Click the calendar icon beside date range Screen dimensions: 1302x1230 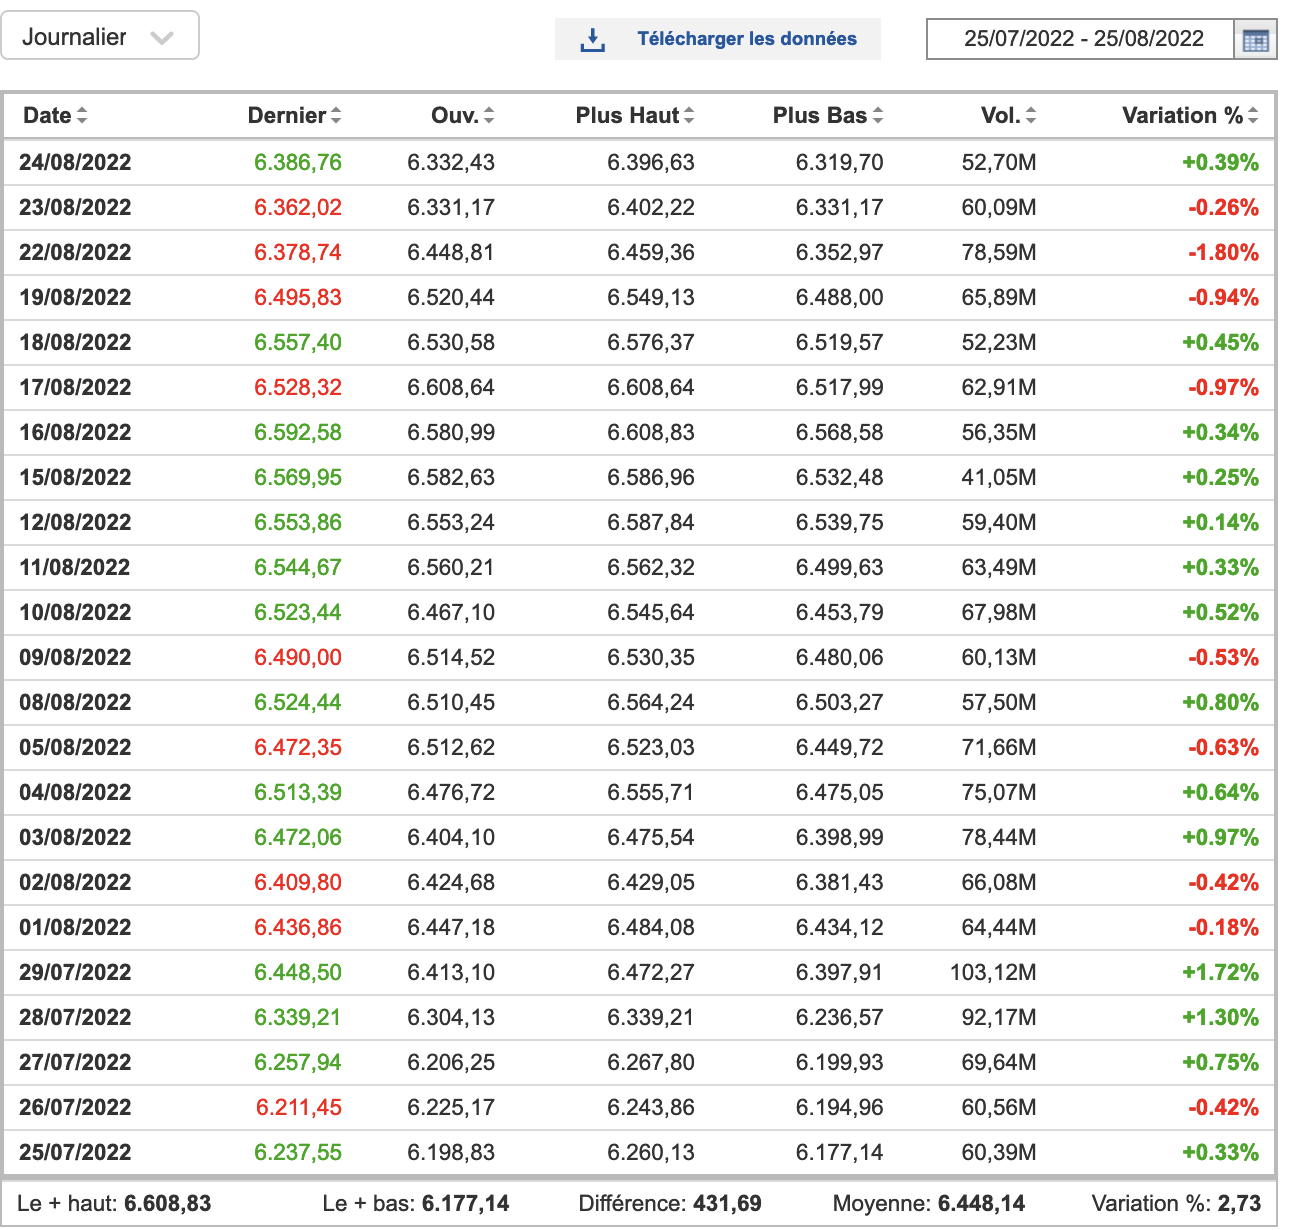click(x=1255, y=40)
